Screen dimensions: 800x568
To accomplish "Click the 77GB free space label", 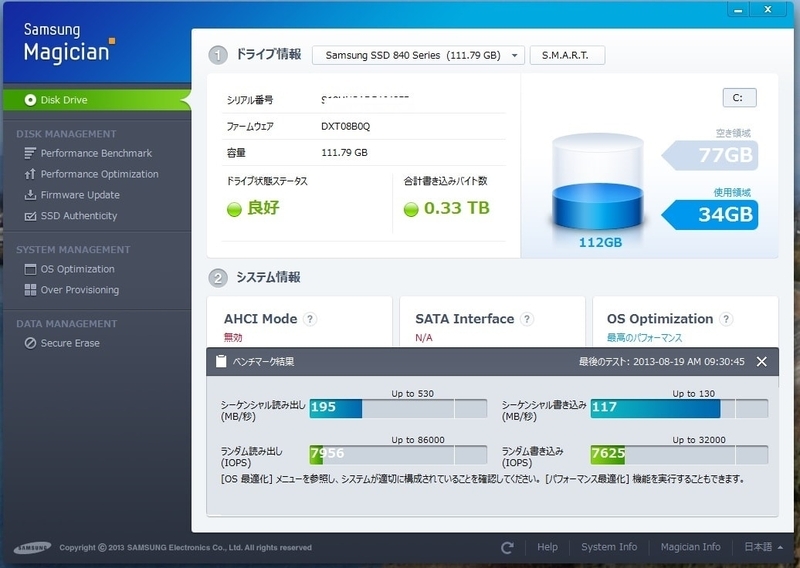I will pyautogui.click(x=711, y=155).
